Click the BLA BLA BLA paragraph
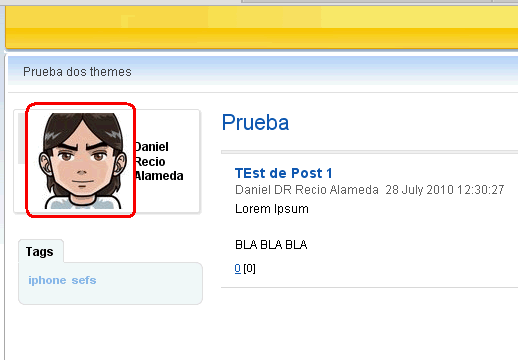The image size is (518, 360). 271,245
